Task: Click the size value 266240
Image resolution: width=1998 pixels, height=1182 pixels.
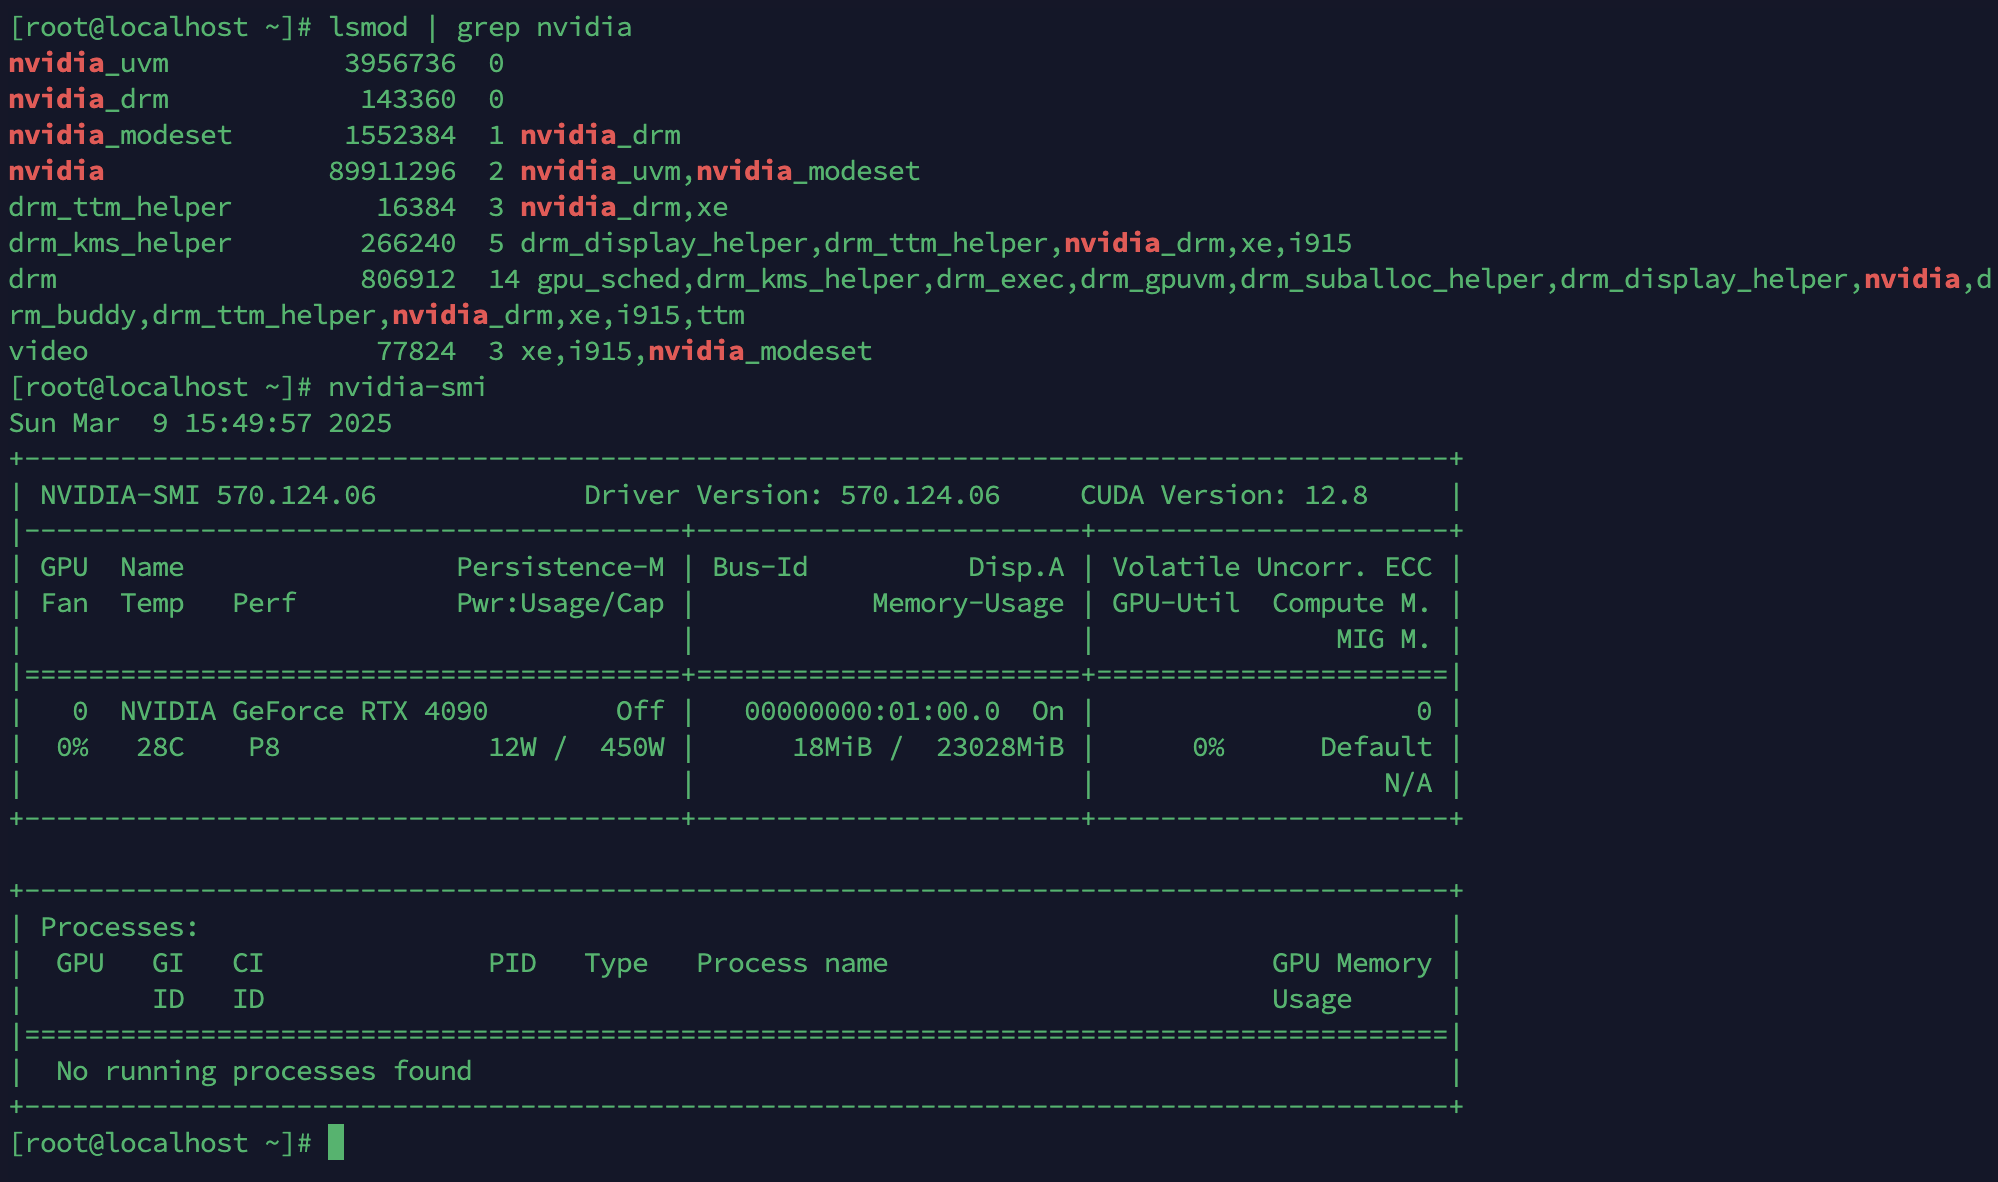Action: coord(408,243)
